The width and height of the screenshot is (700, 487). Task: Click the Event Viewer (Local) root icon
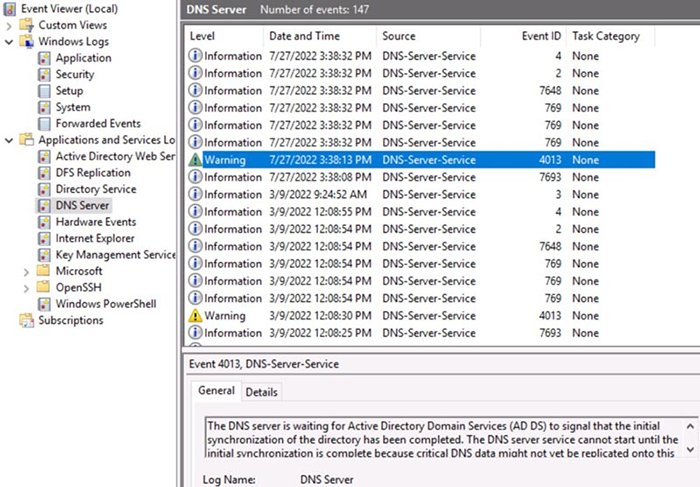point(10,9)
